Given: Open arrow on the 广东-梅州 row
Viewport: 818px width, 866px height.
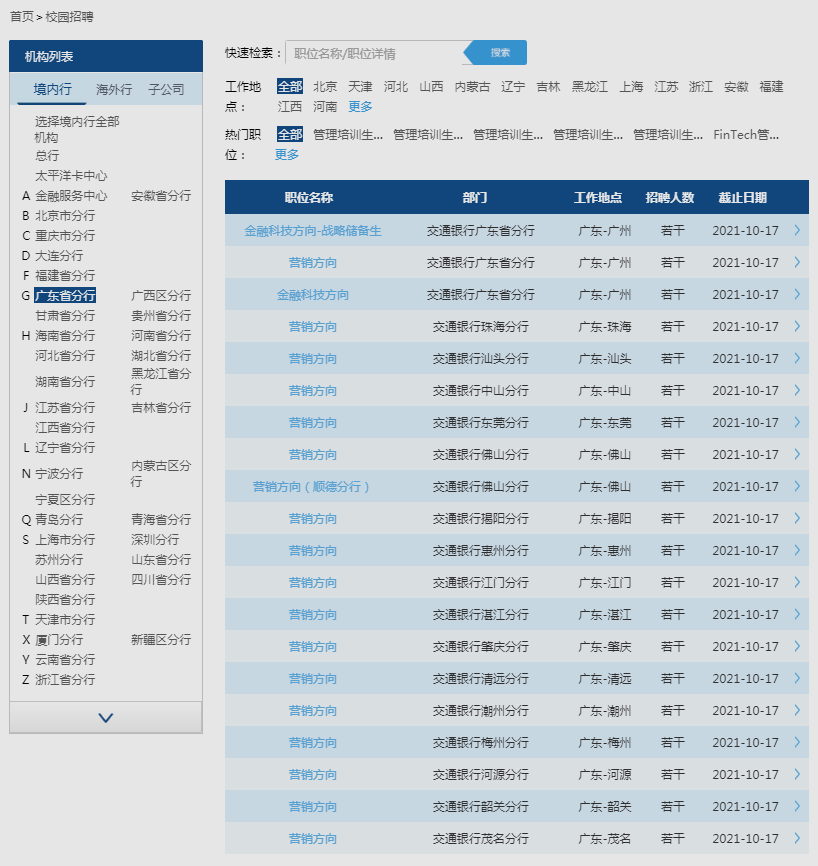Looking at the screenshot, I should 797,743.
